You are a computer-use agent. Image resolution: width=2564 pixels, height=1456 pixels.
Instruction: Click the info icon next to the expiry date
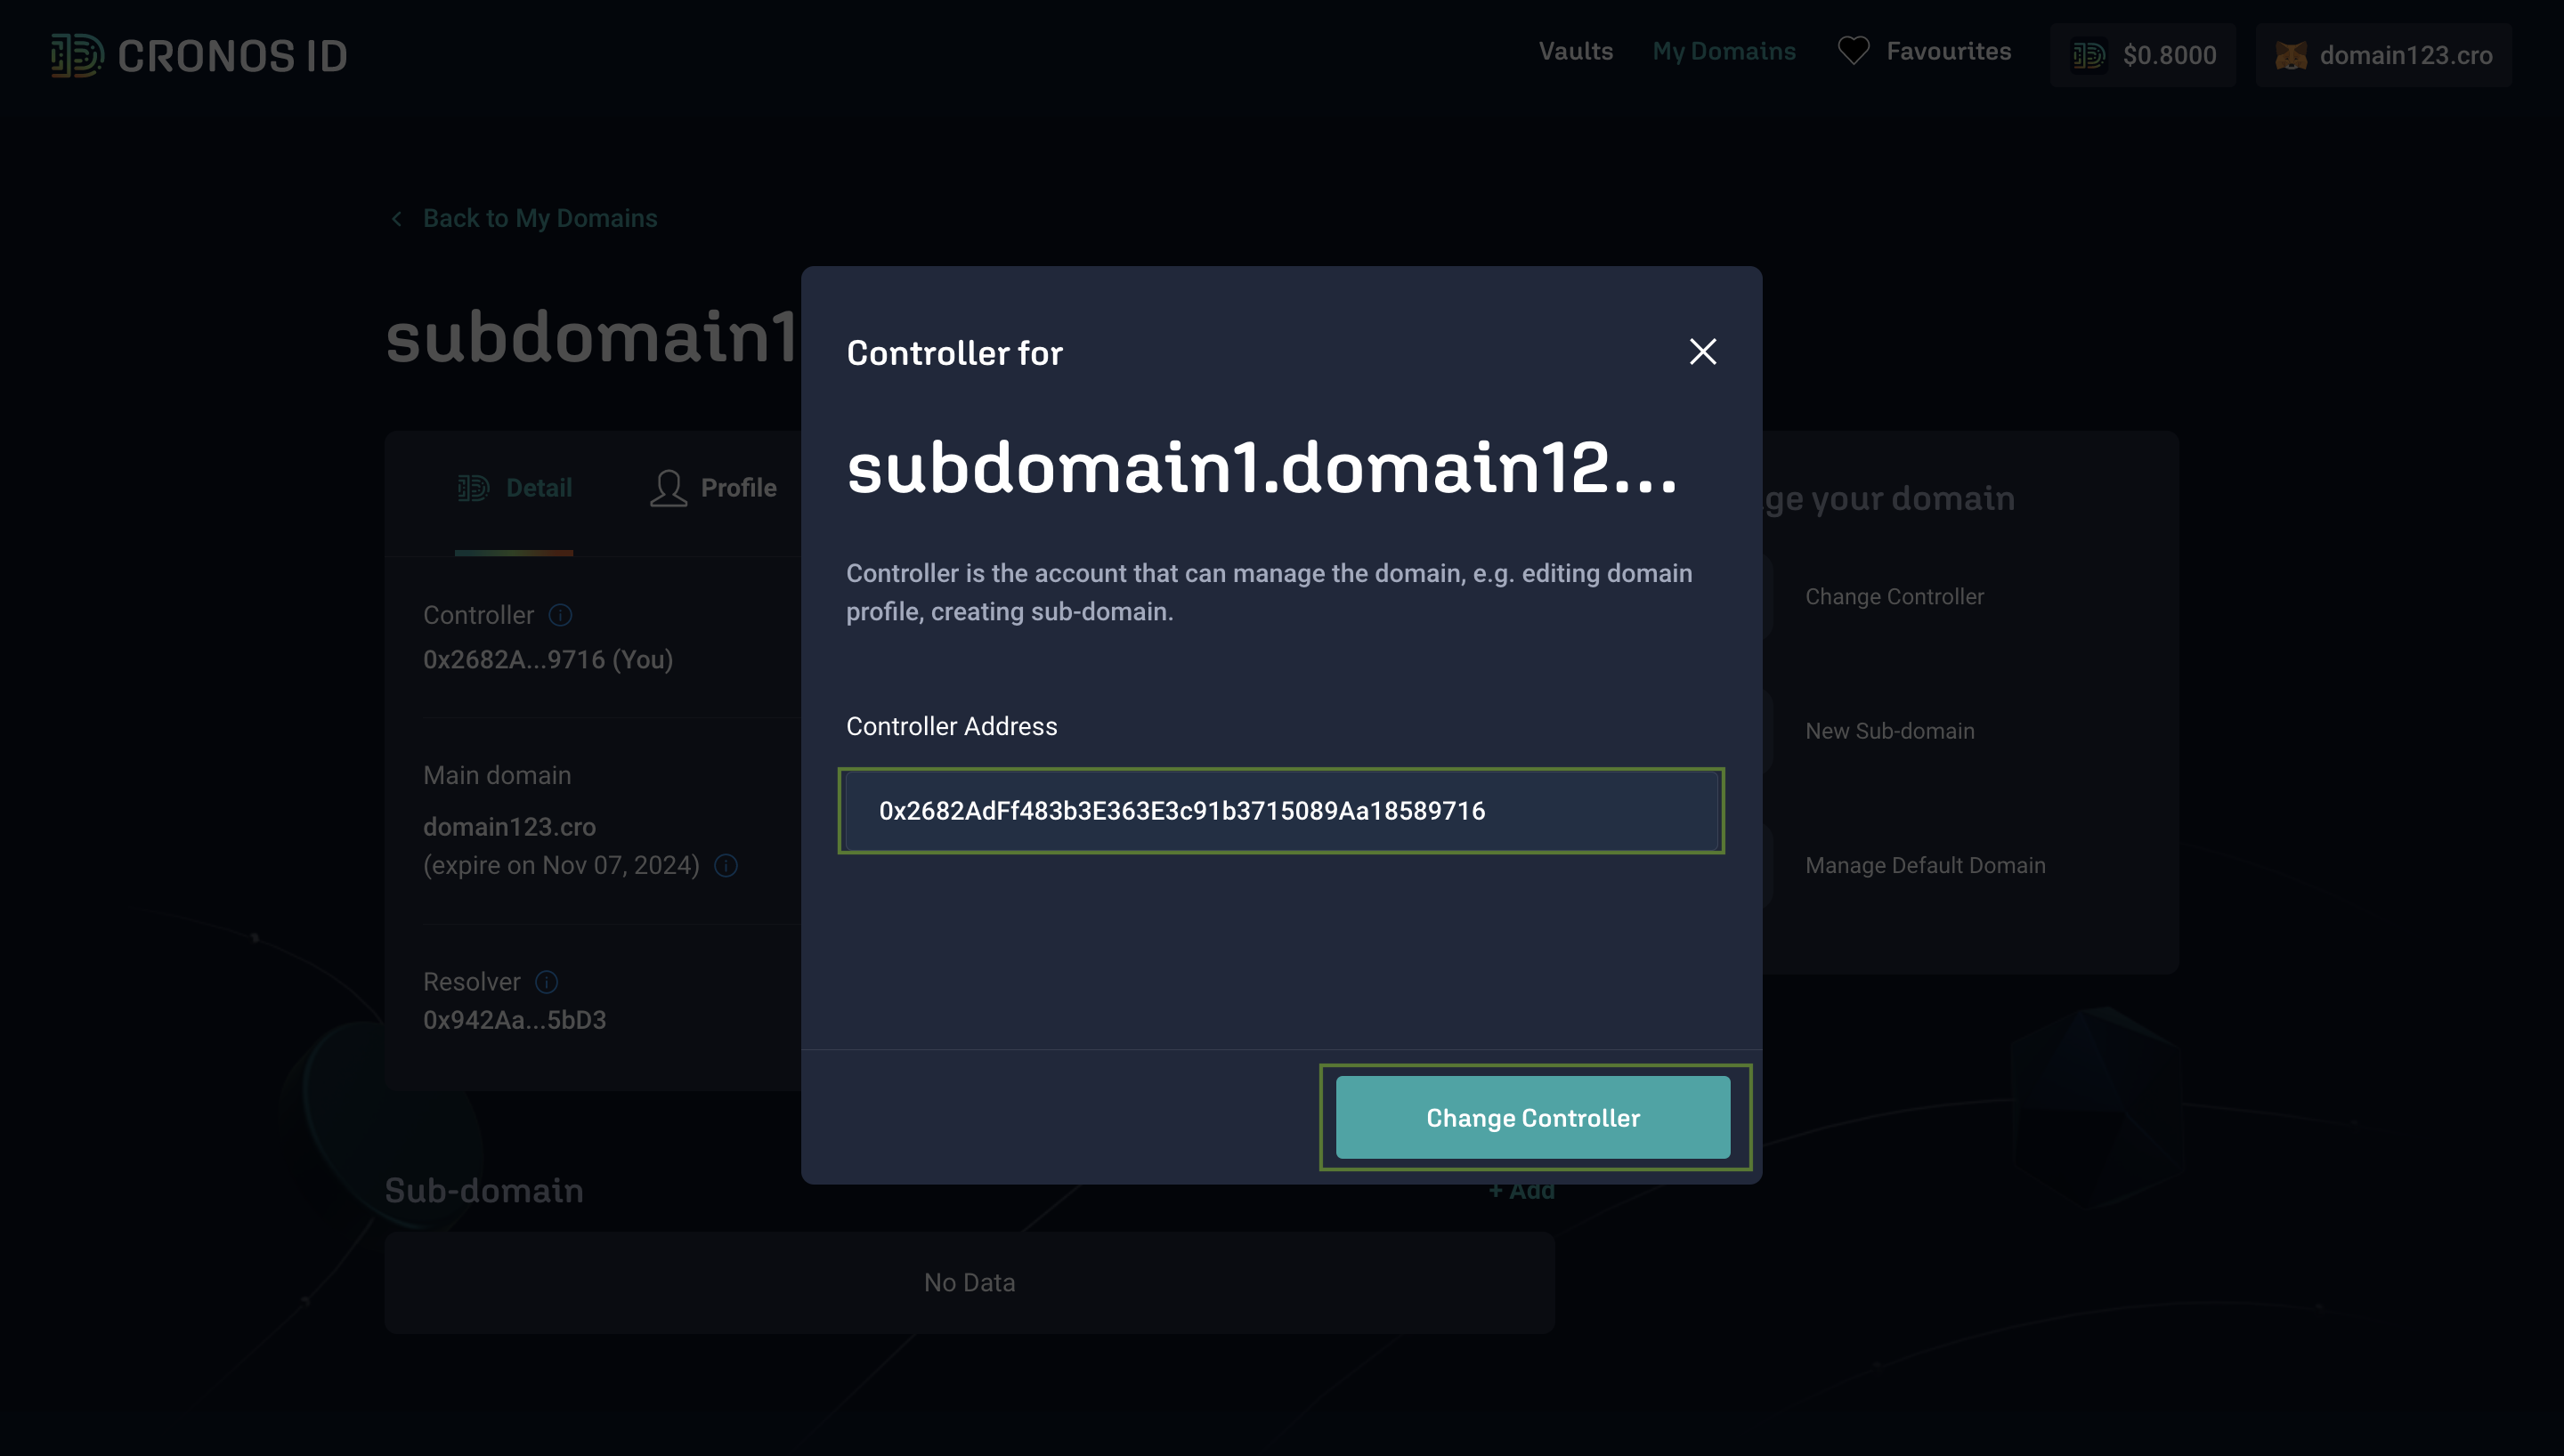point(726,865)
